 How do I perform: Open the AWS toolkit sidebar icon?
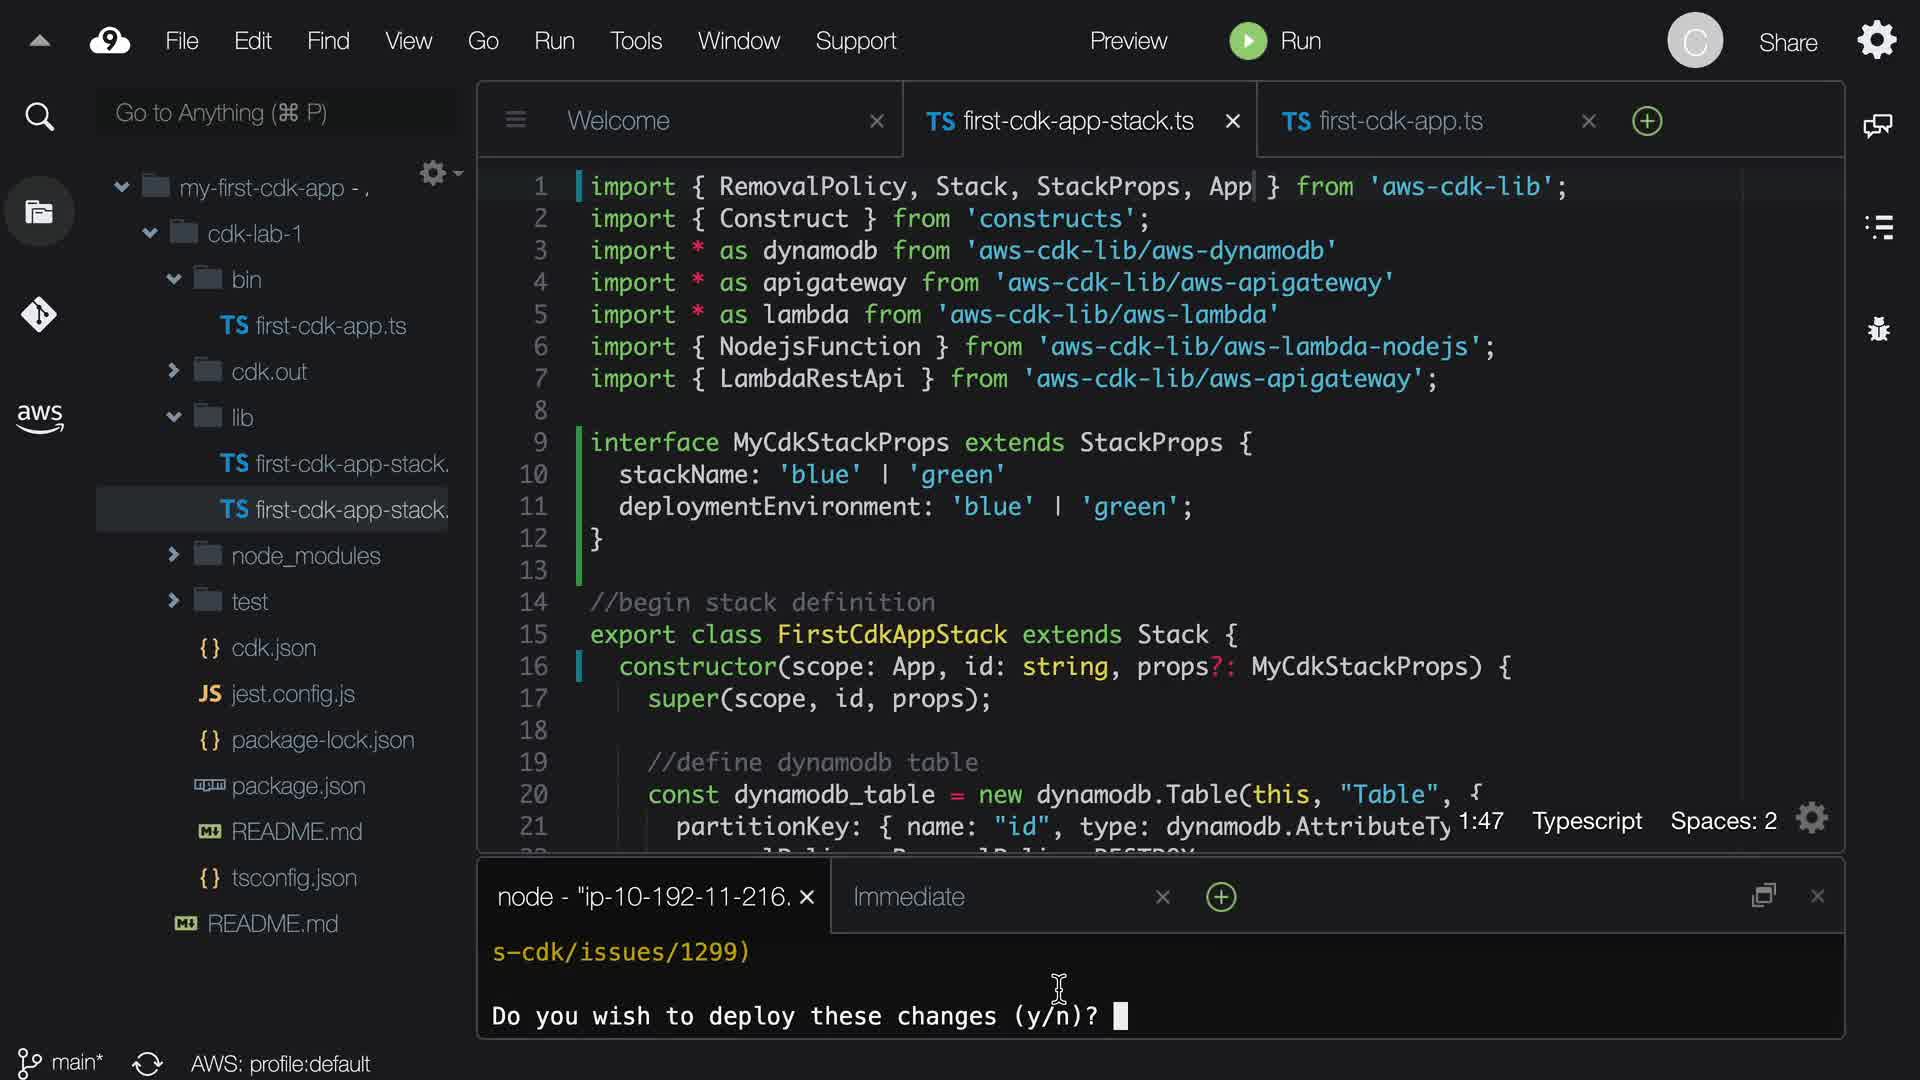click(x=40, y=418)
